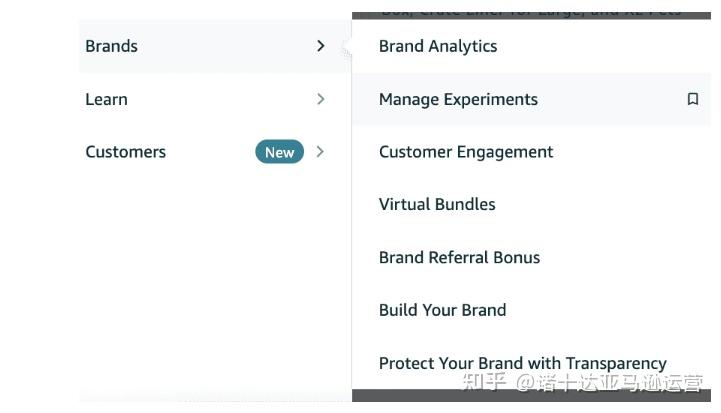Click the @诺十达亚马逊运营 watermark handle
The image size is (721, 413).
click(x=609, y=383)
